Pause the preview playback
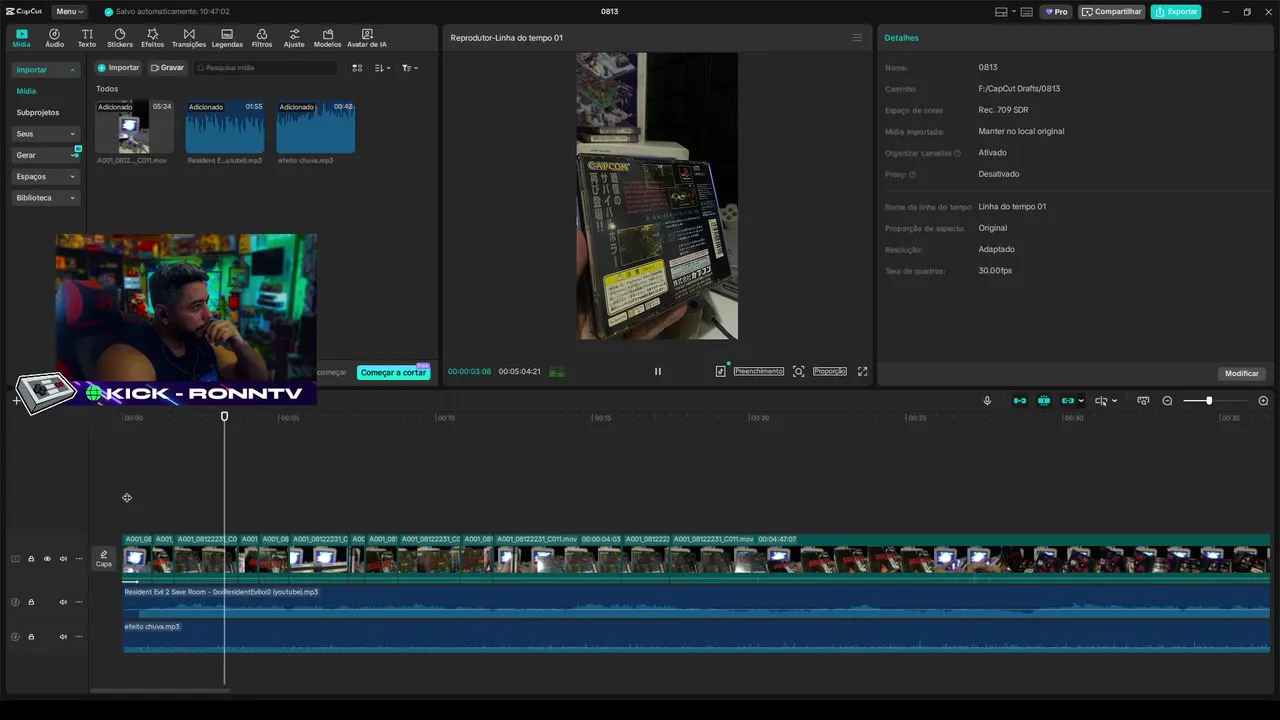Viewport: 1280px width, 720px height. tap(658, 371)
